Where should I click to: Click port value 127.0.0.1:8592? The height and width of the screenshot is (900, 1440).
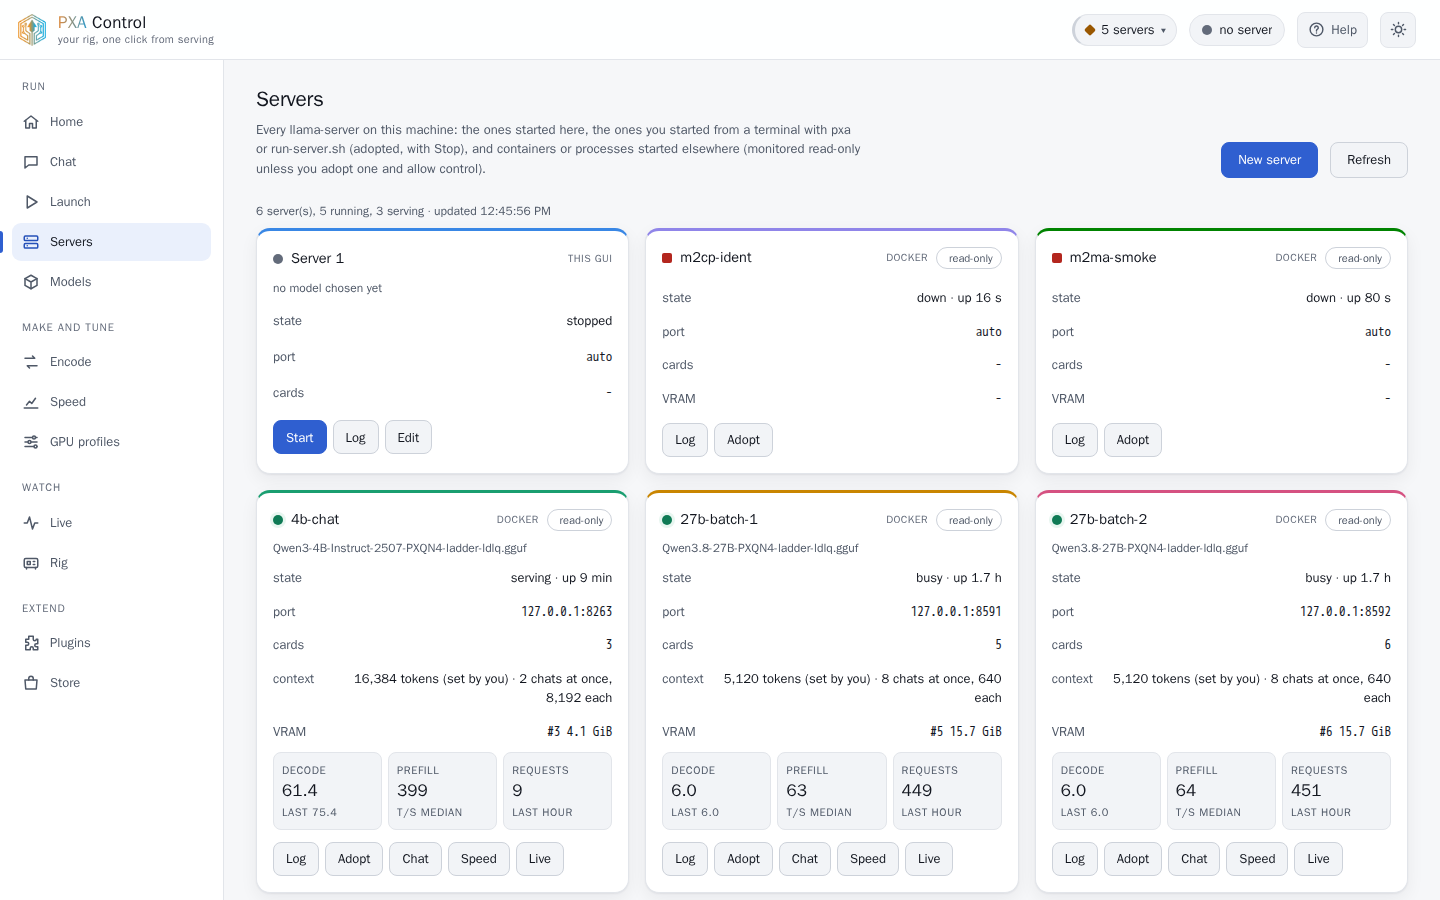tap(1345, 612)
